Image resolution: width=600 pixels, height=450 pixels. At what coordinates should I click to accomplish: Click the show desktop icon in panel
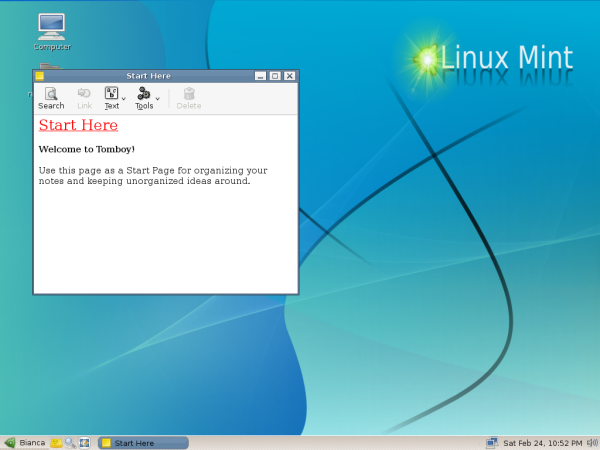point(85,442)
